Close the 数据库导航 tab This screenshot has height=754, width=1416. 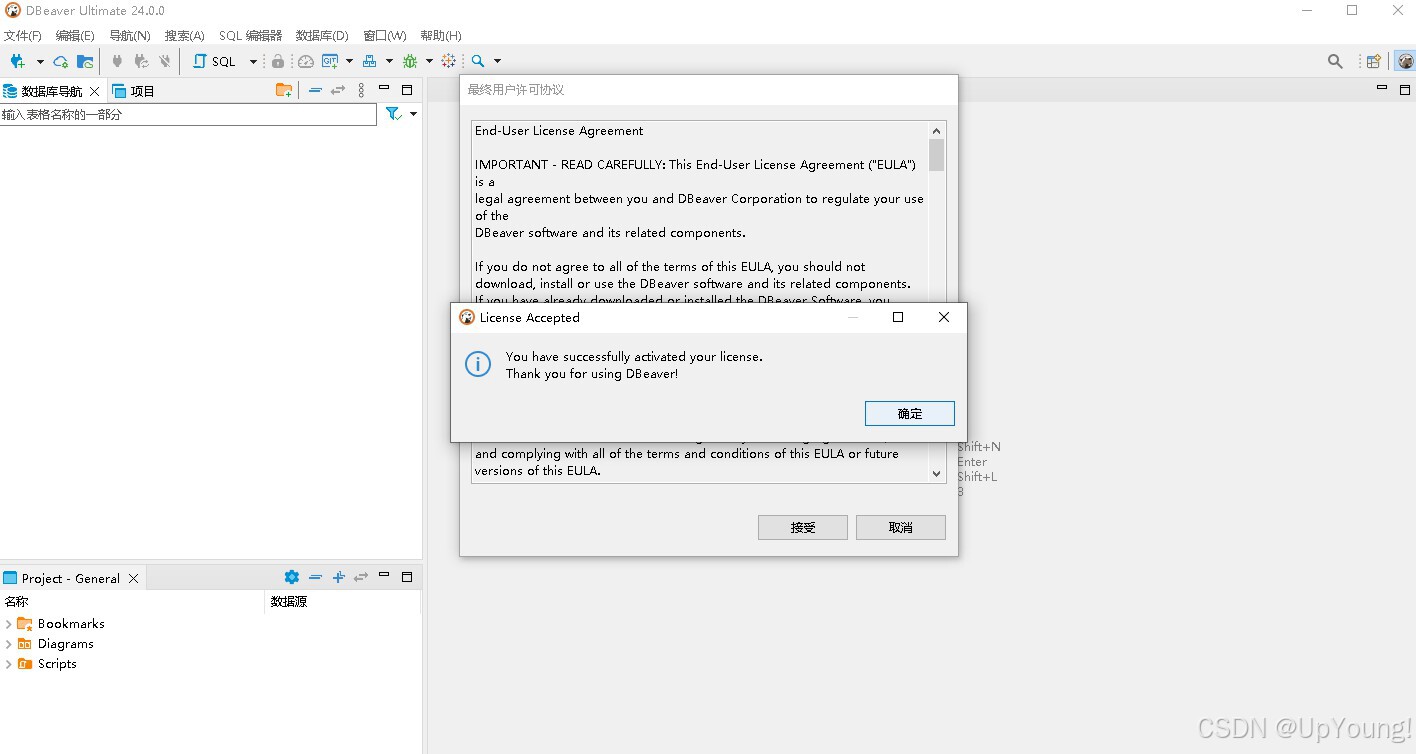(95, 91)
